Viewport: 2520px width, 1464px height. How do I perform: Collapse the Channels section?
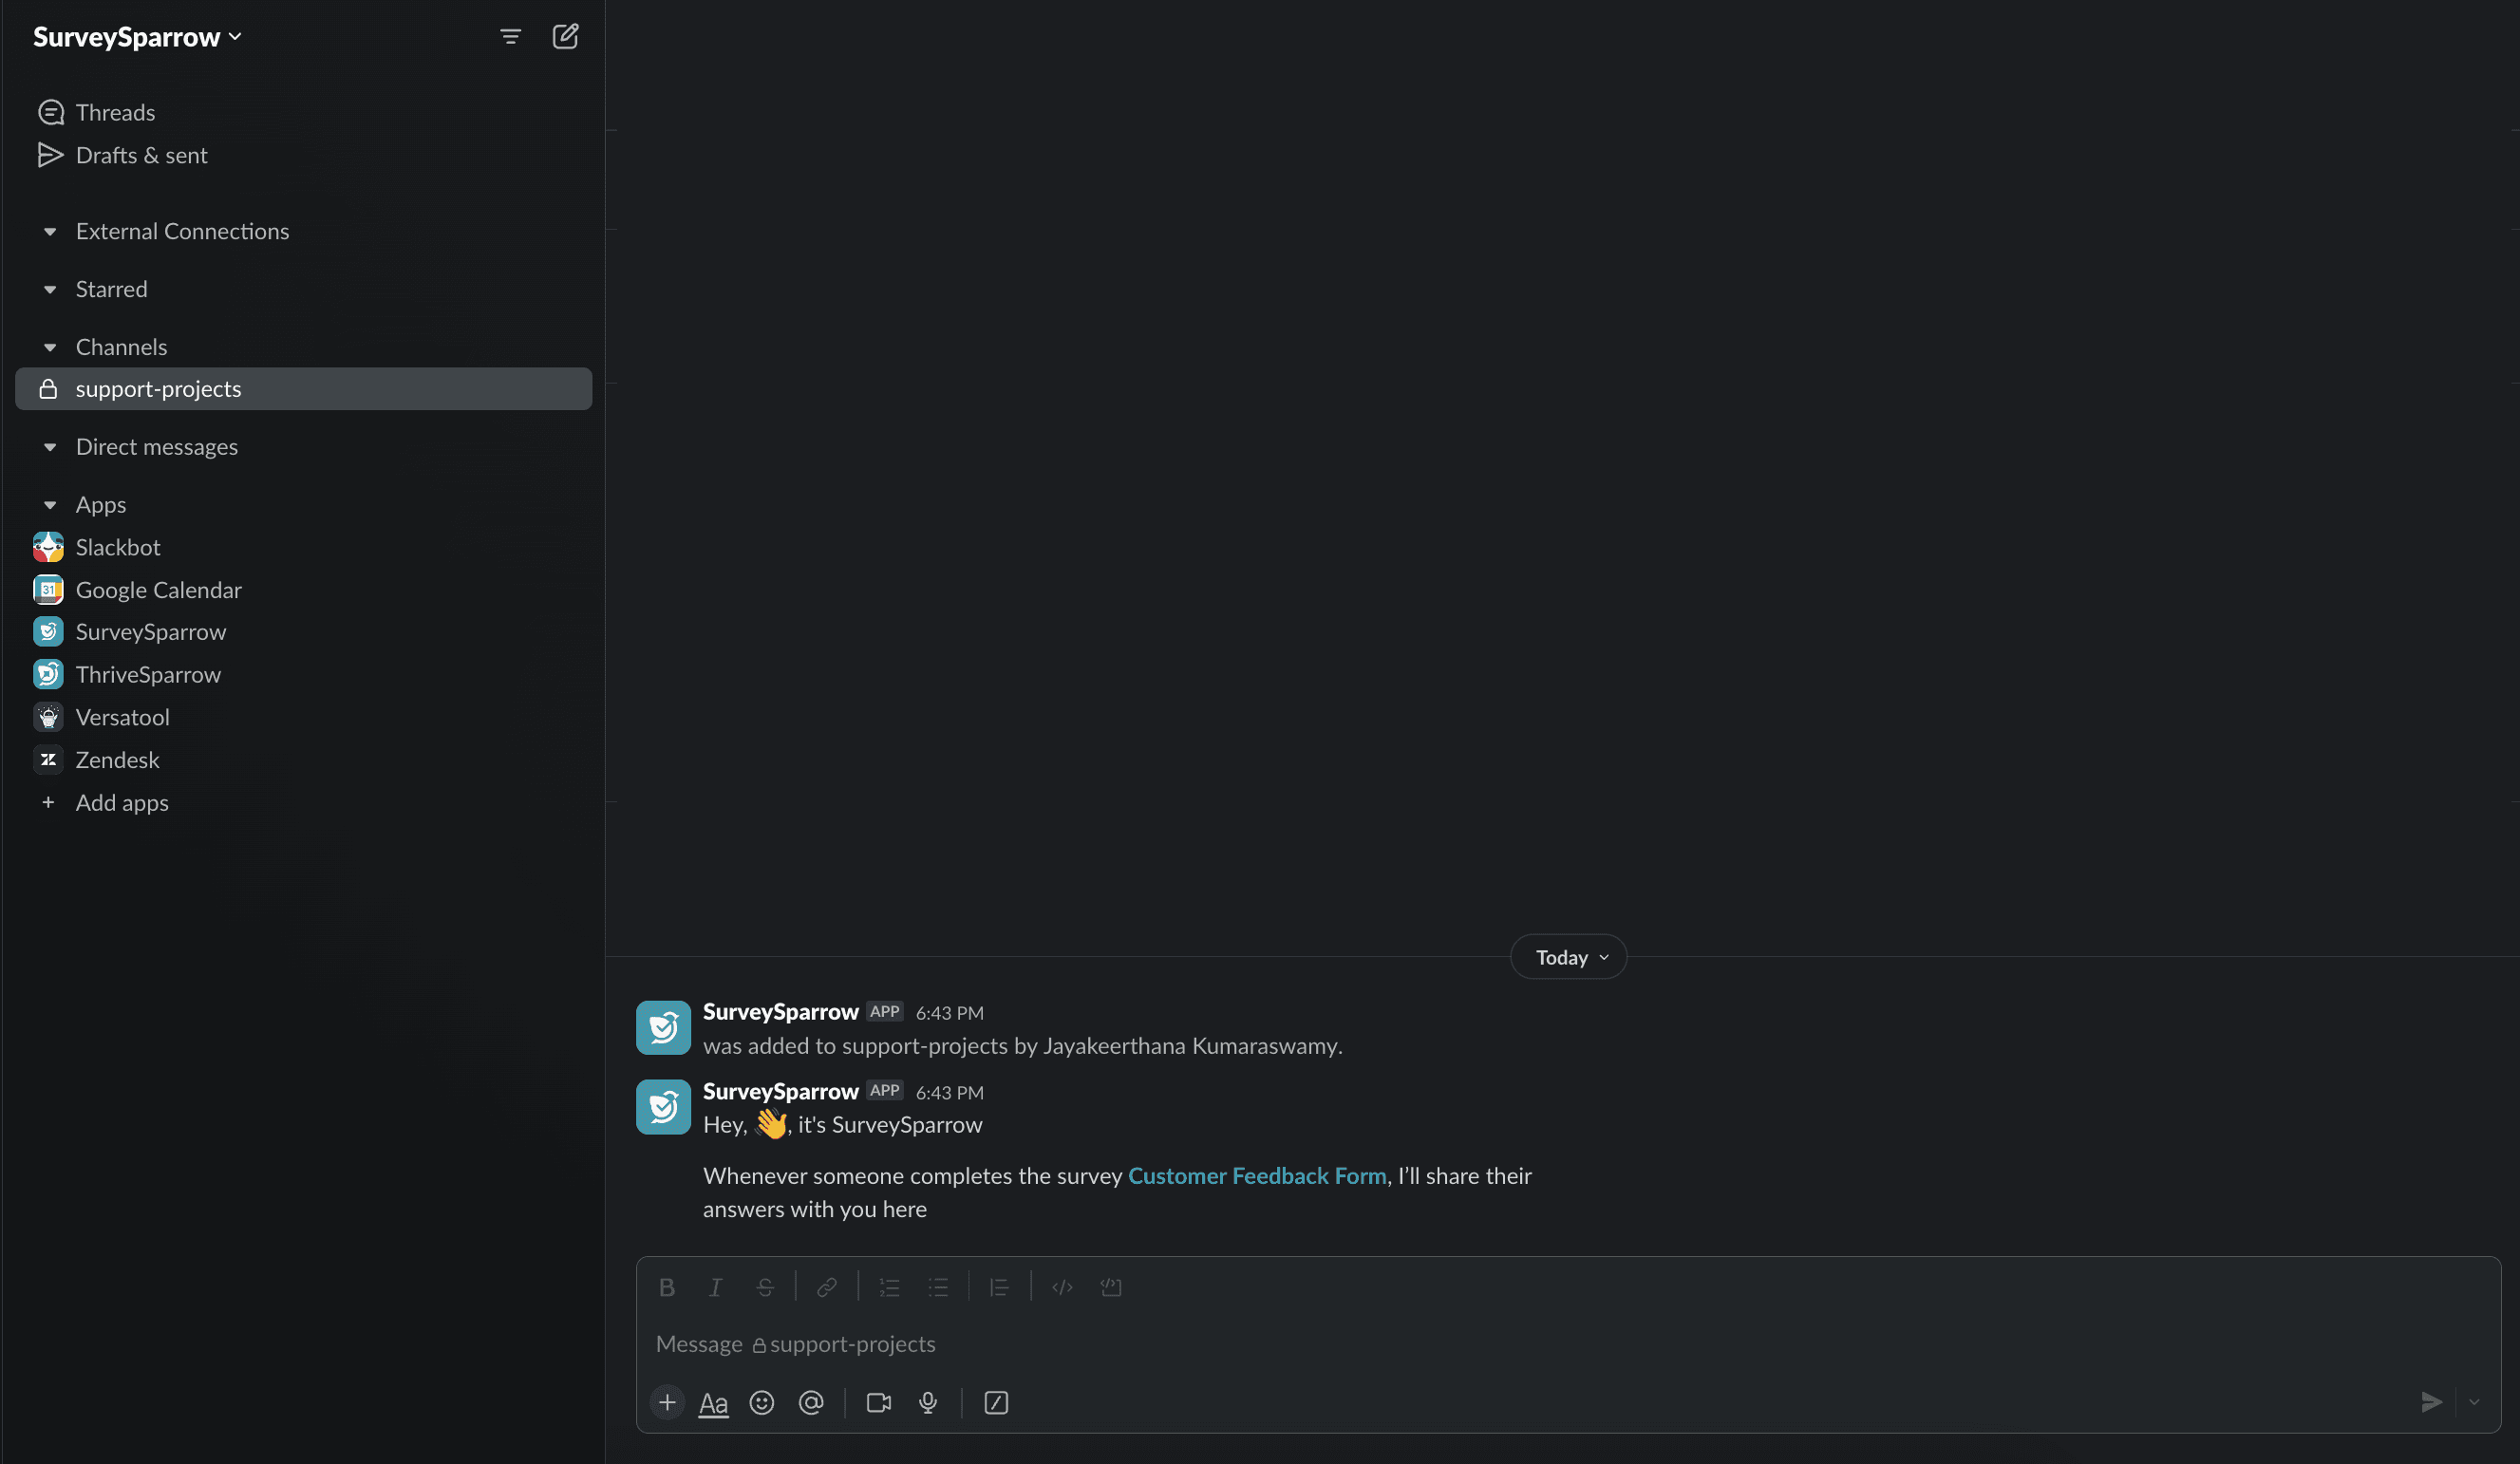(x=50, y=346)
